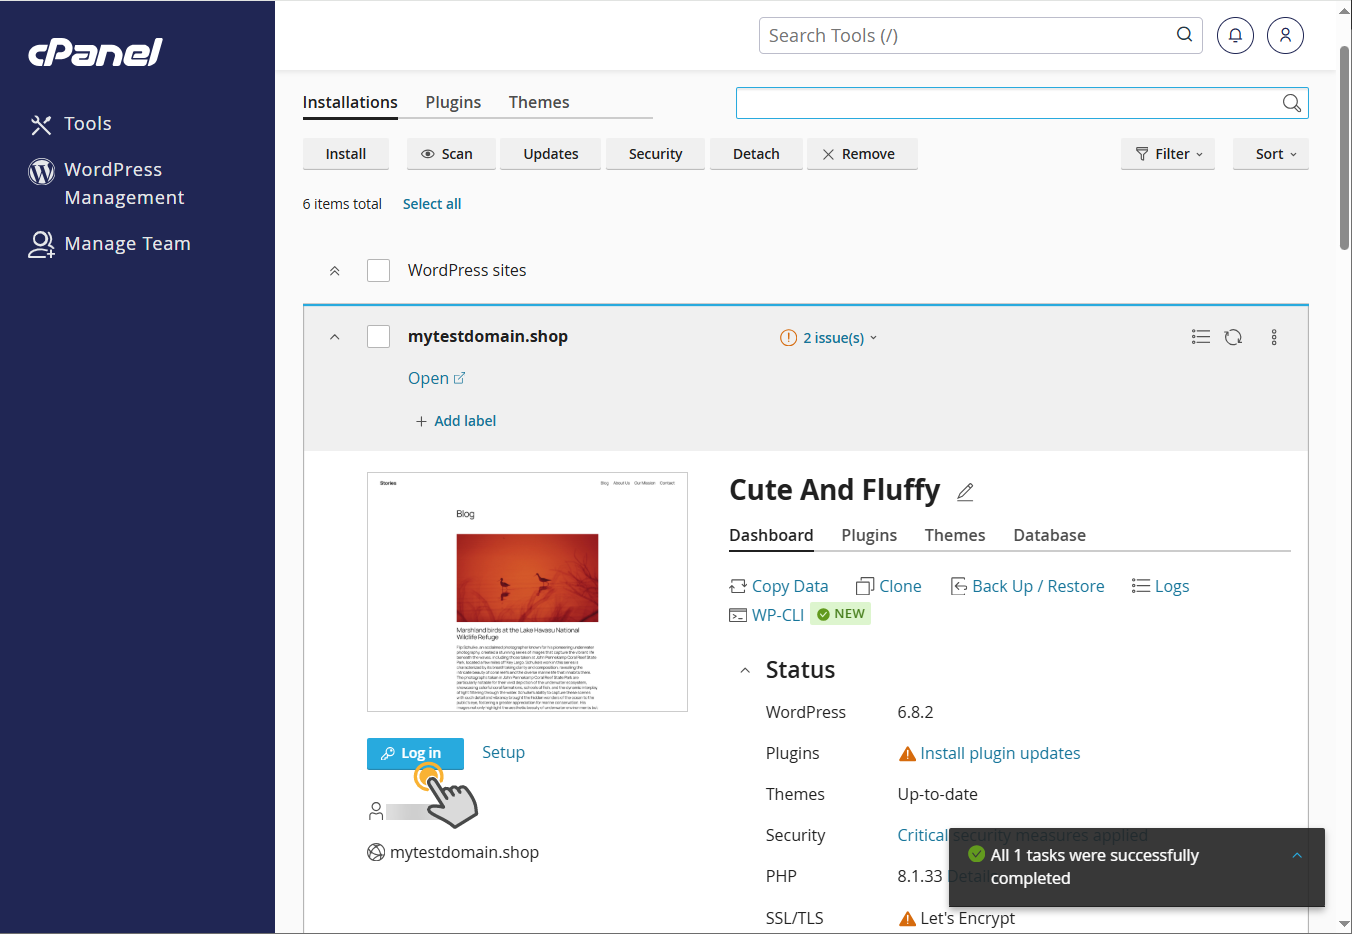Click the notifications bell icon
This screenshot has height=934, width=1352.
click(x=1235, y=36)
